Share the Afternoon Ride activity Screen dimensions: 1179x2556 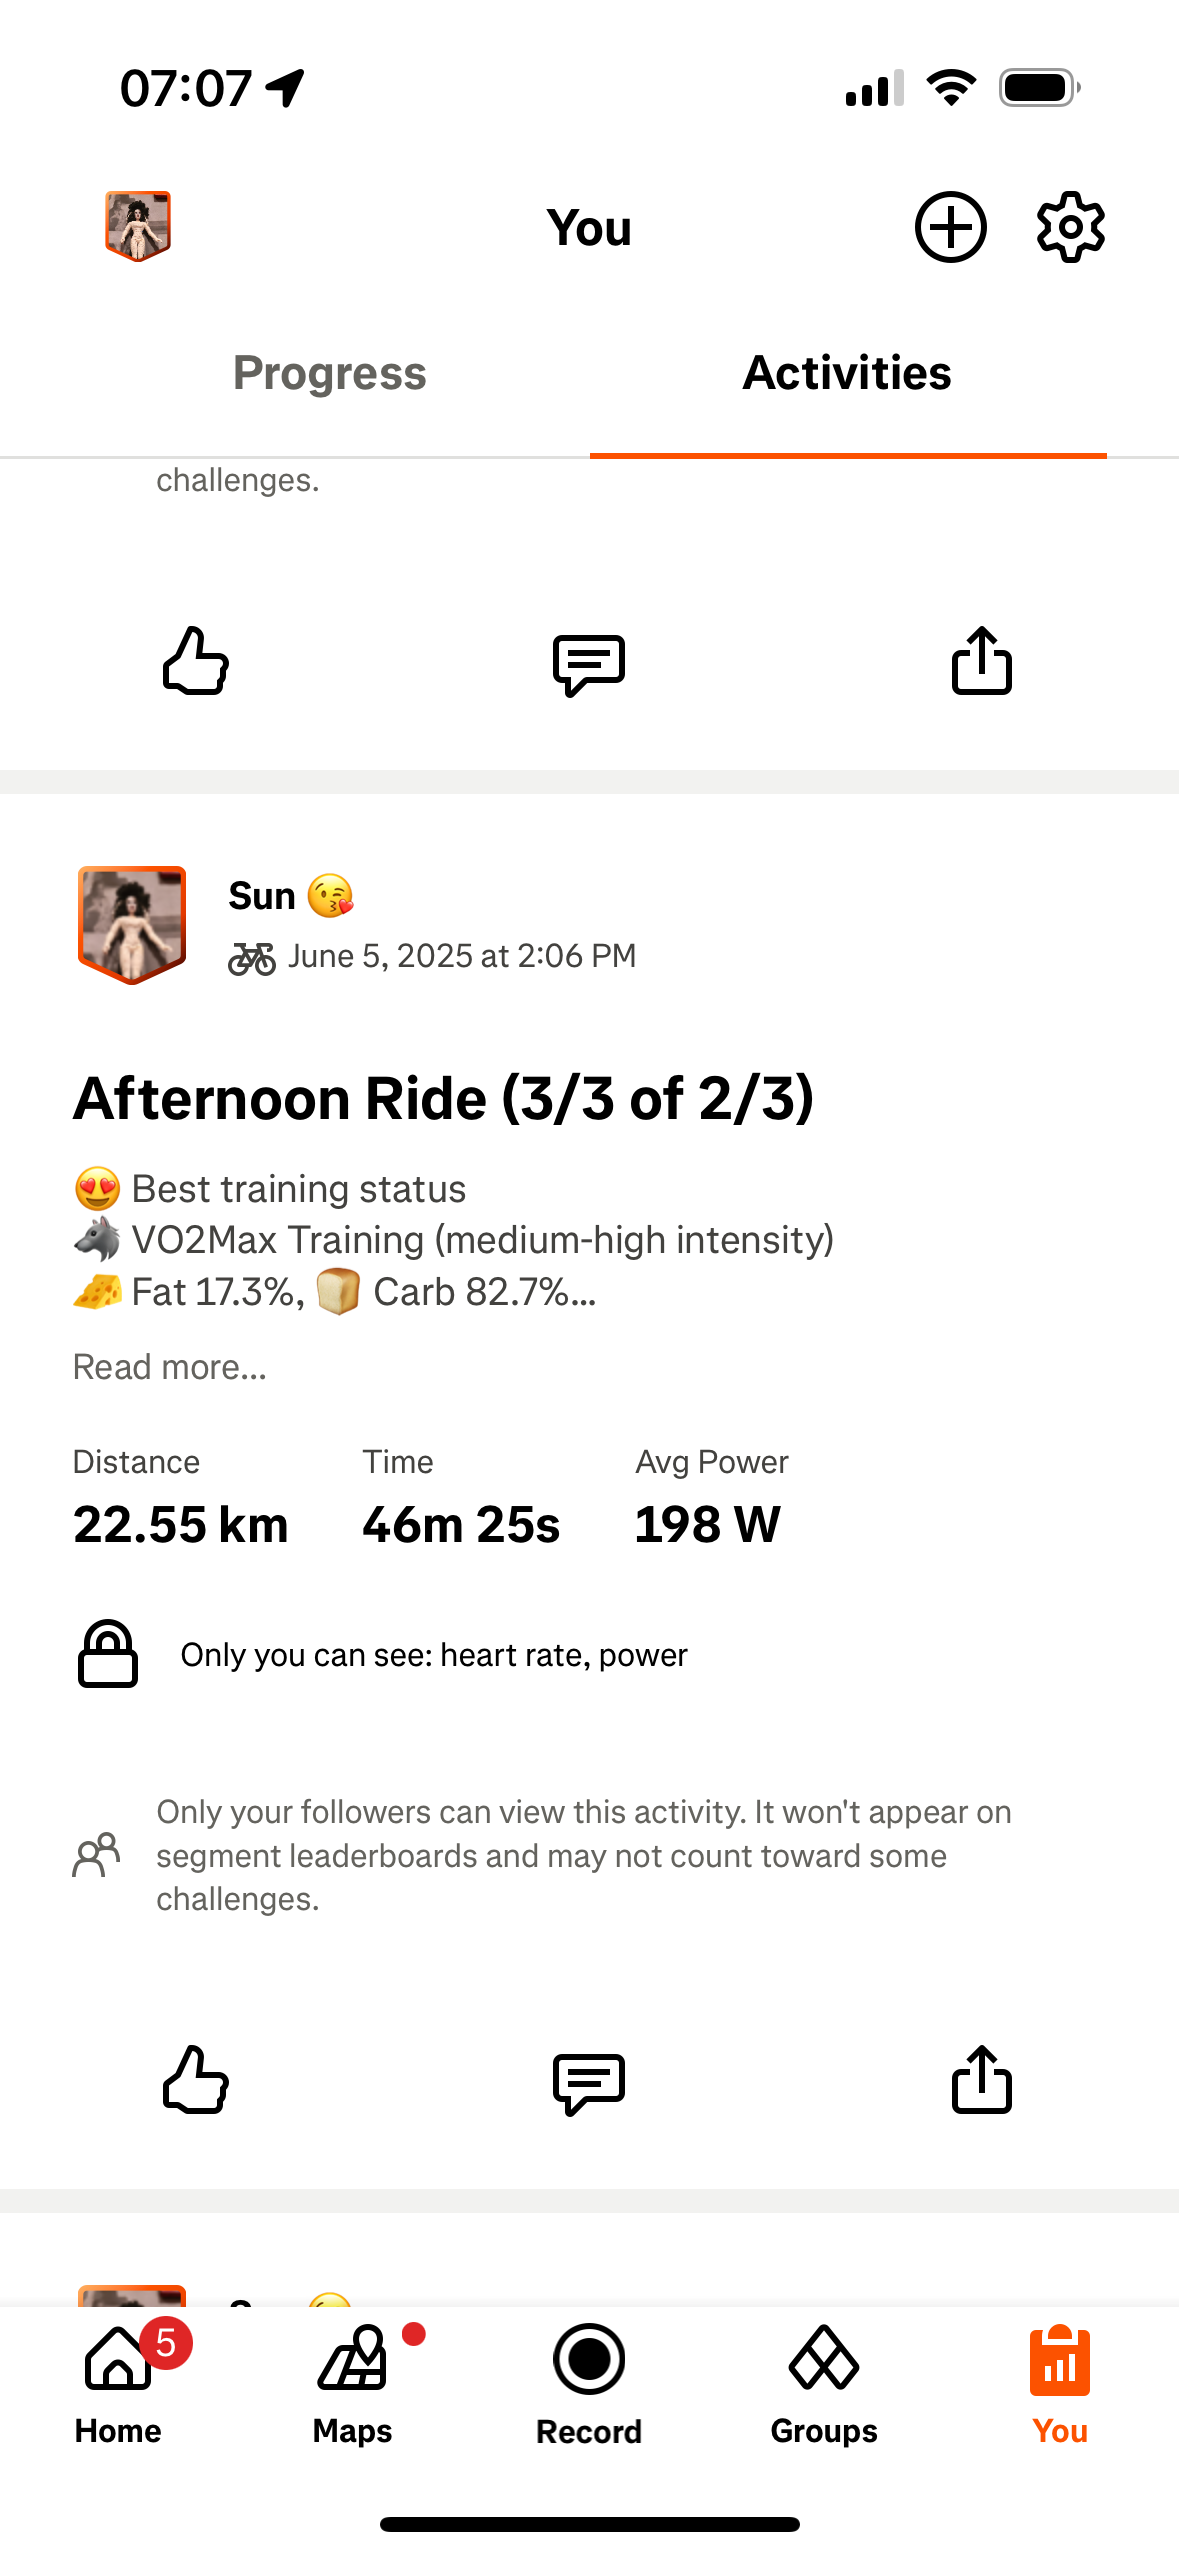tap(981, 2079)
